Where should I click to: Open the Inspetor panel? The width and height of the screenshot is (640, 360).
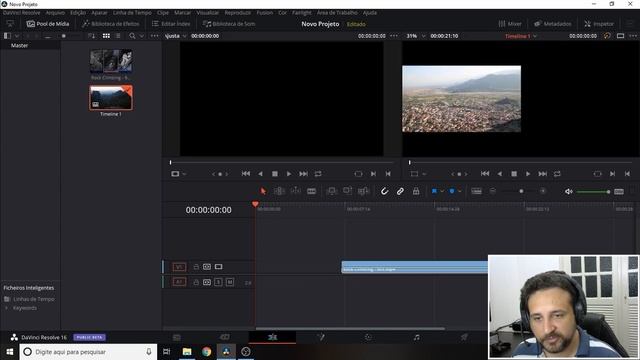(599, 24)
